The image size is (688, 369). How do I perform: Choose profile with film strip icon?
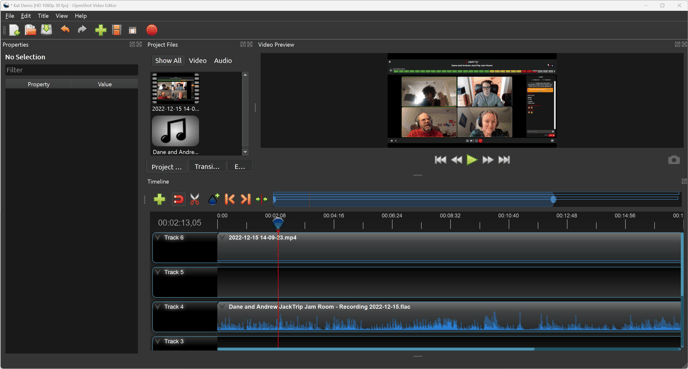coord(117,30)
